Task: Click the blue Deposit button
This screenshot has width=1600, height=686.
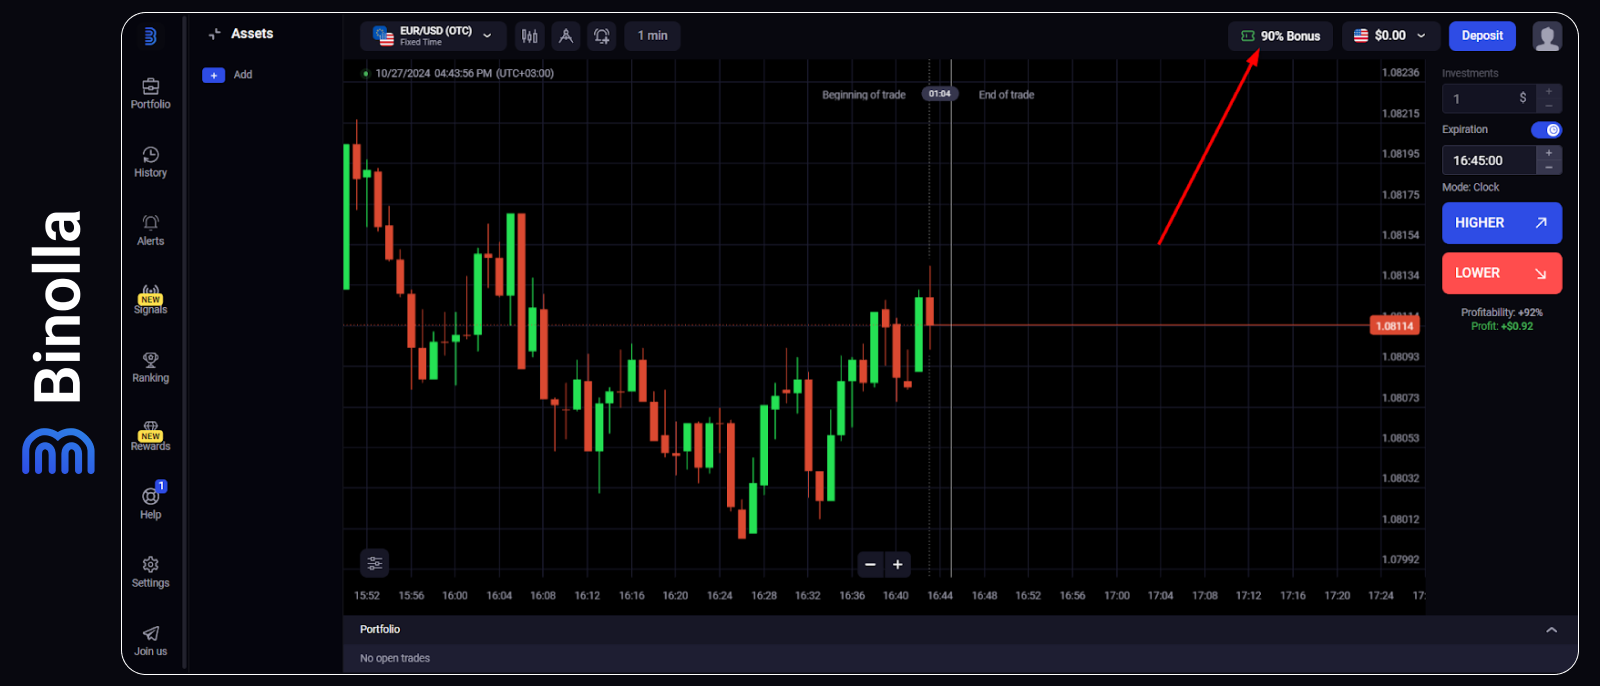Action: pos(1482,36)
